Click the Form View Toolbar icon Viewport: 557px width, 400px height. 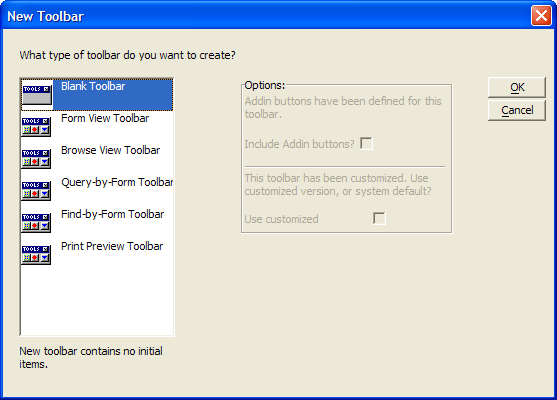[36, 126]
